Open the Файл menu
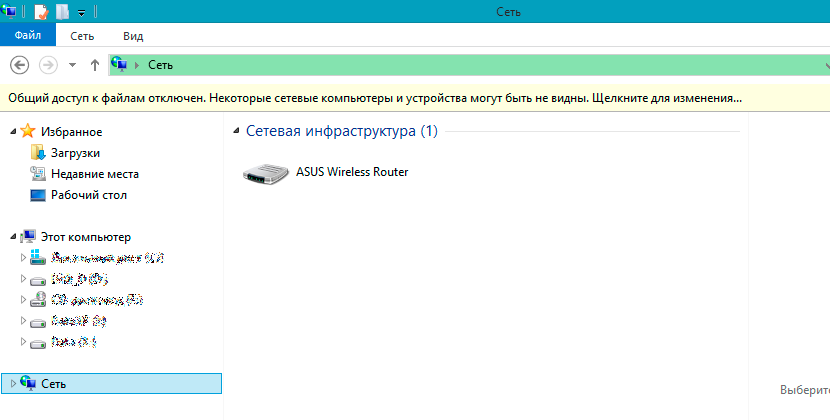 27,35
